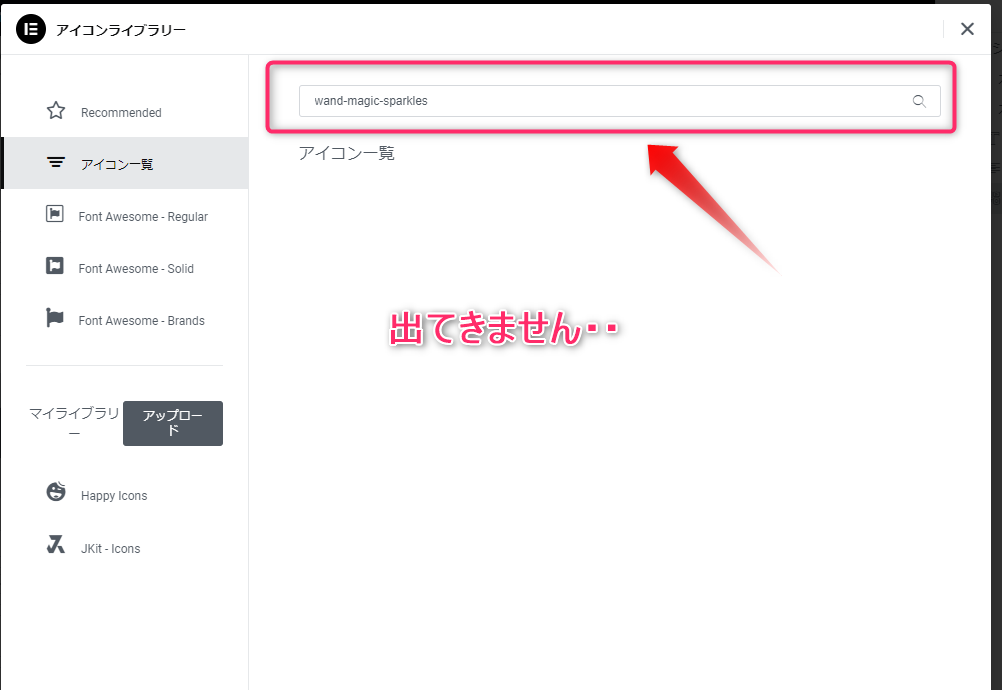Click the Elementor logo in the header

31,29
